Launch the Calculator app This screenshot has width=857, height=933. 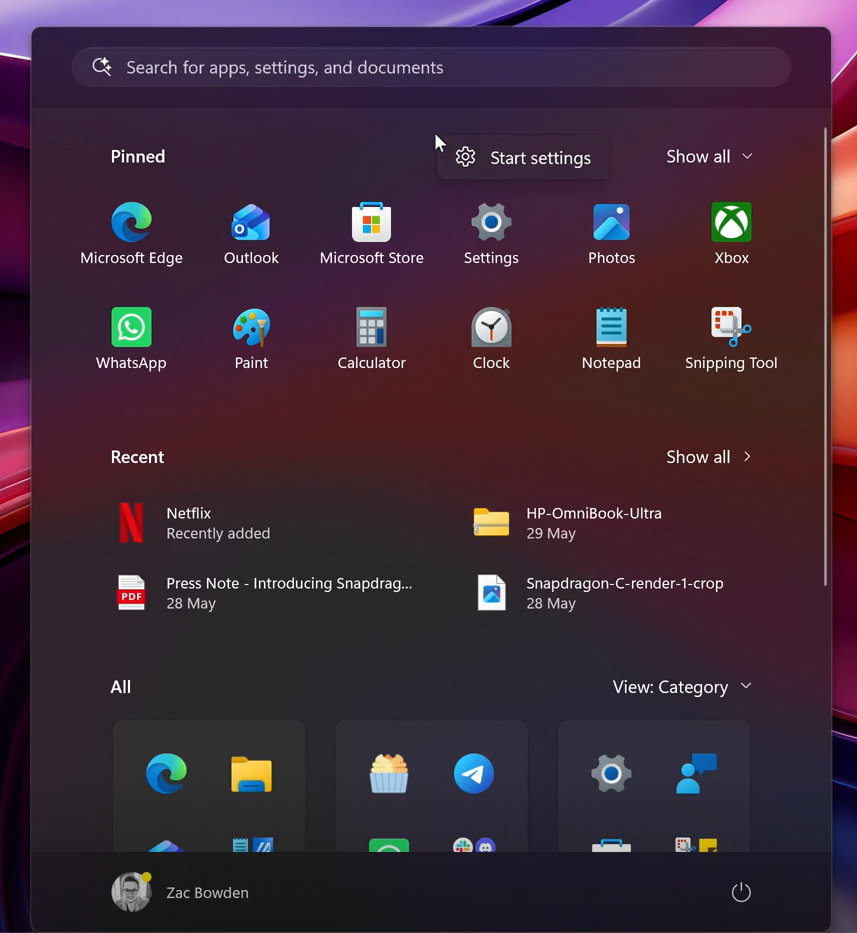[371, 339]
